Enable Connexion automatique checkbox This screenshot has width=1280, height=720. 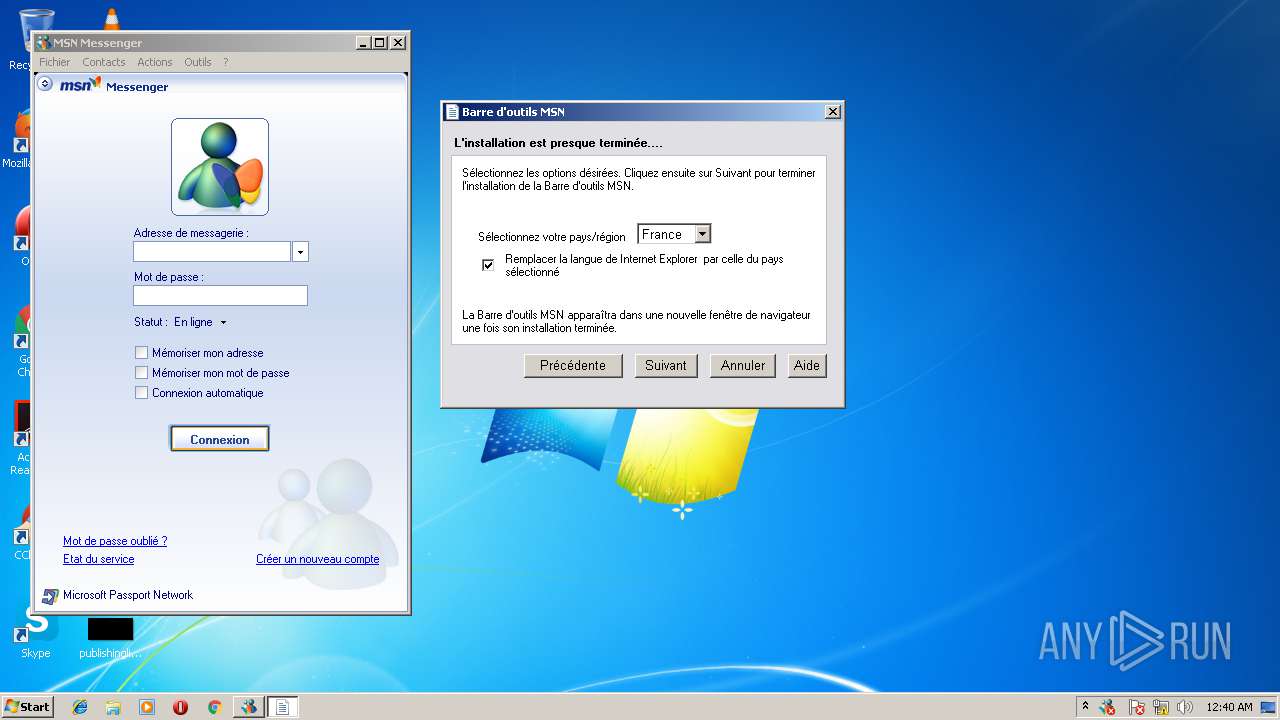141,393
